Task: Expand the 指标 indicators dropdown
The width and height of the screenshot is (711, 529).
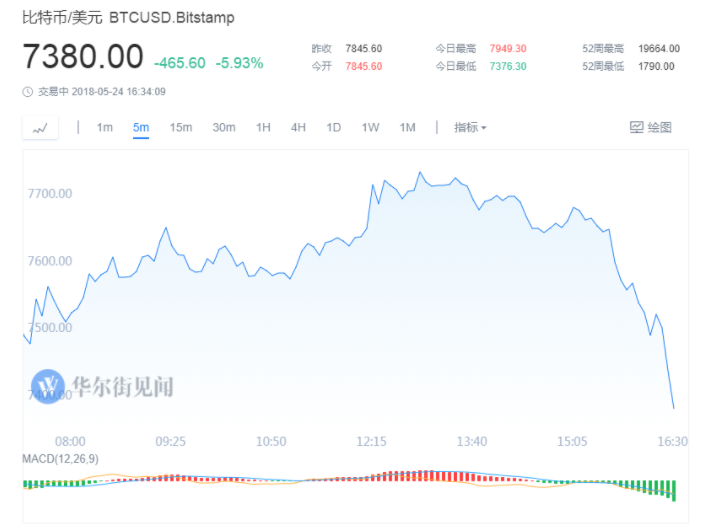Action: click(470, 128)
